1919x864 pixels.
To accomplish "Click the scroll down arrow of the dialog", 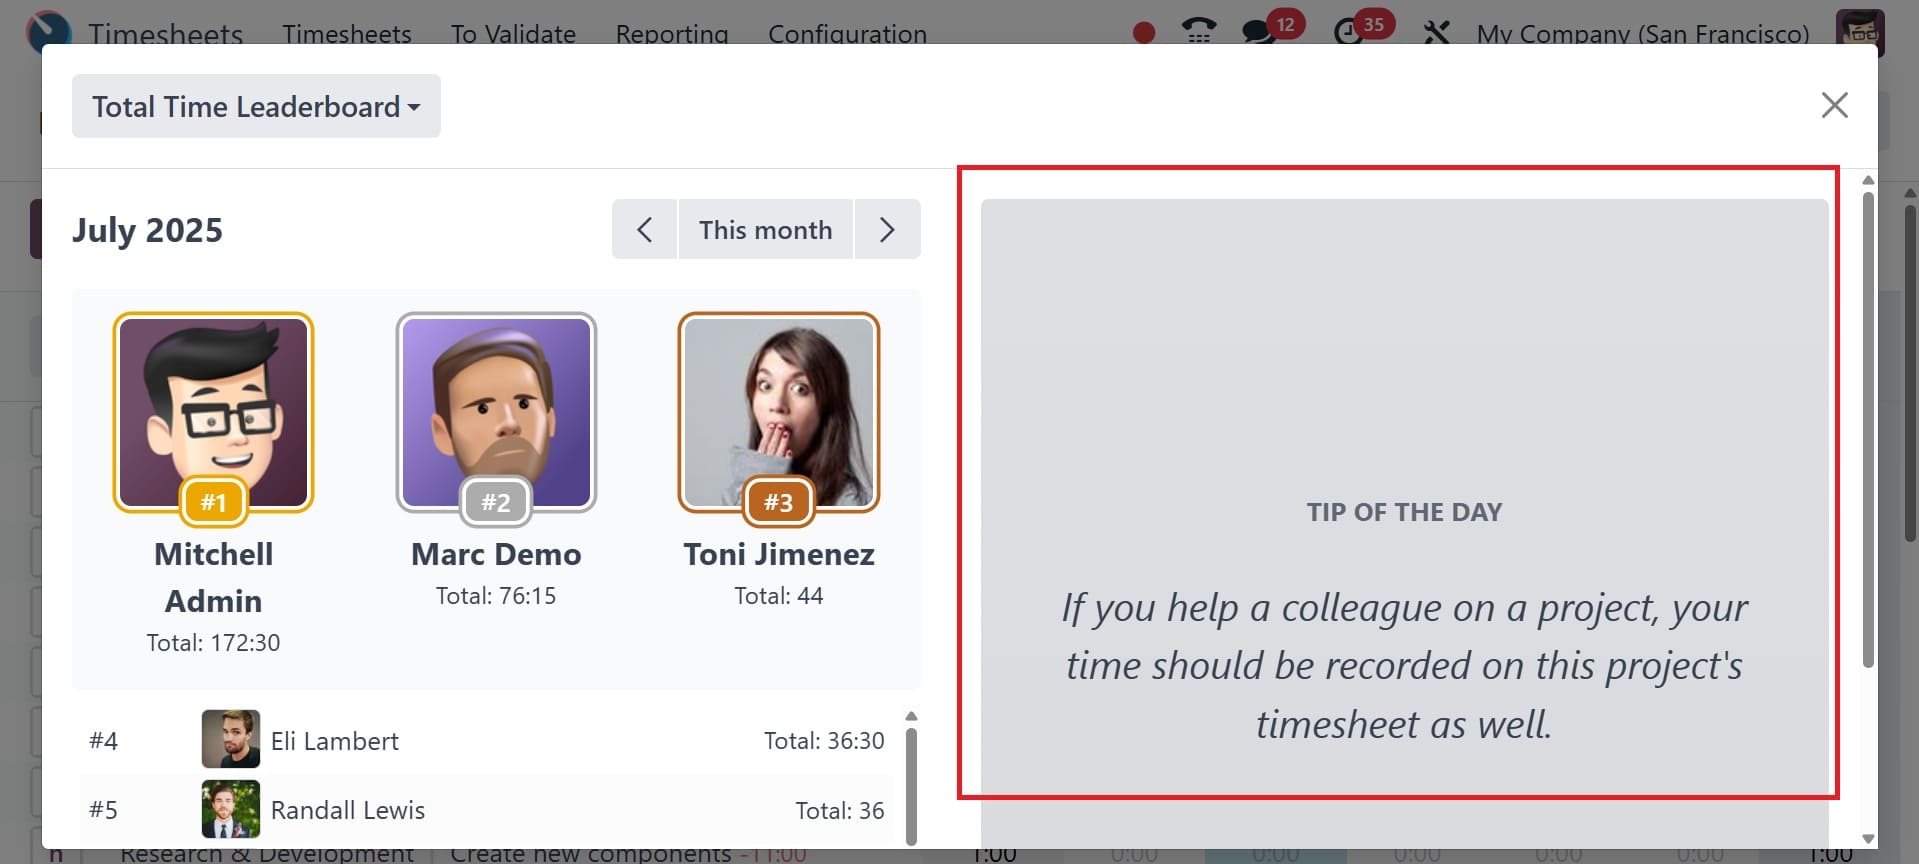I will (x=1868, y=839).
